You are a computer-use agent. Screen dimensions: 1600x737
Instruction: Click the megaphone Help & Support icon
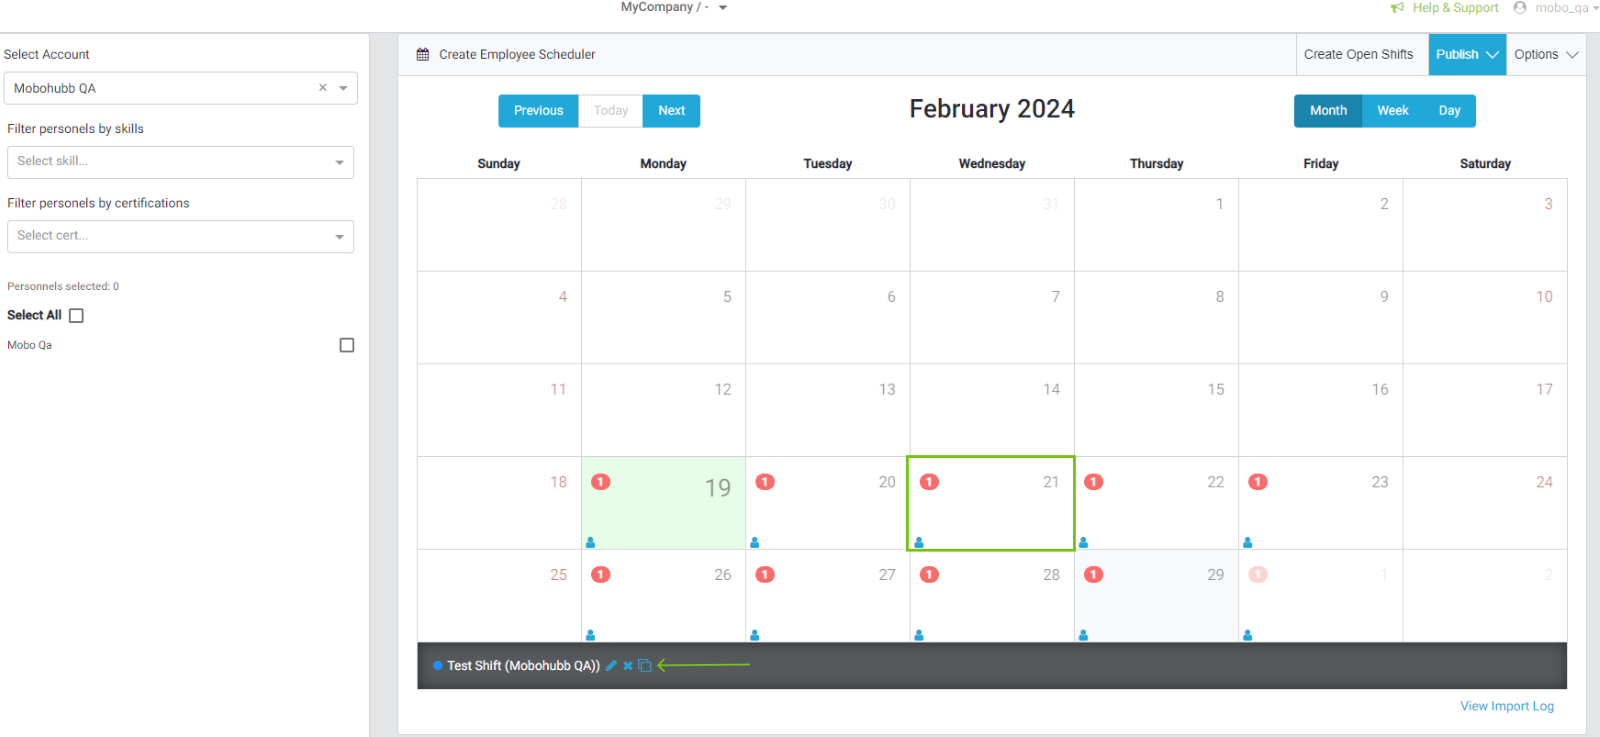point(1397,8)
